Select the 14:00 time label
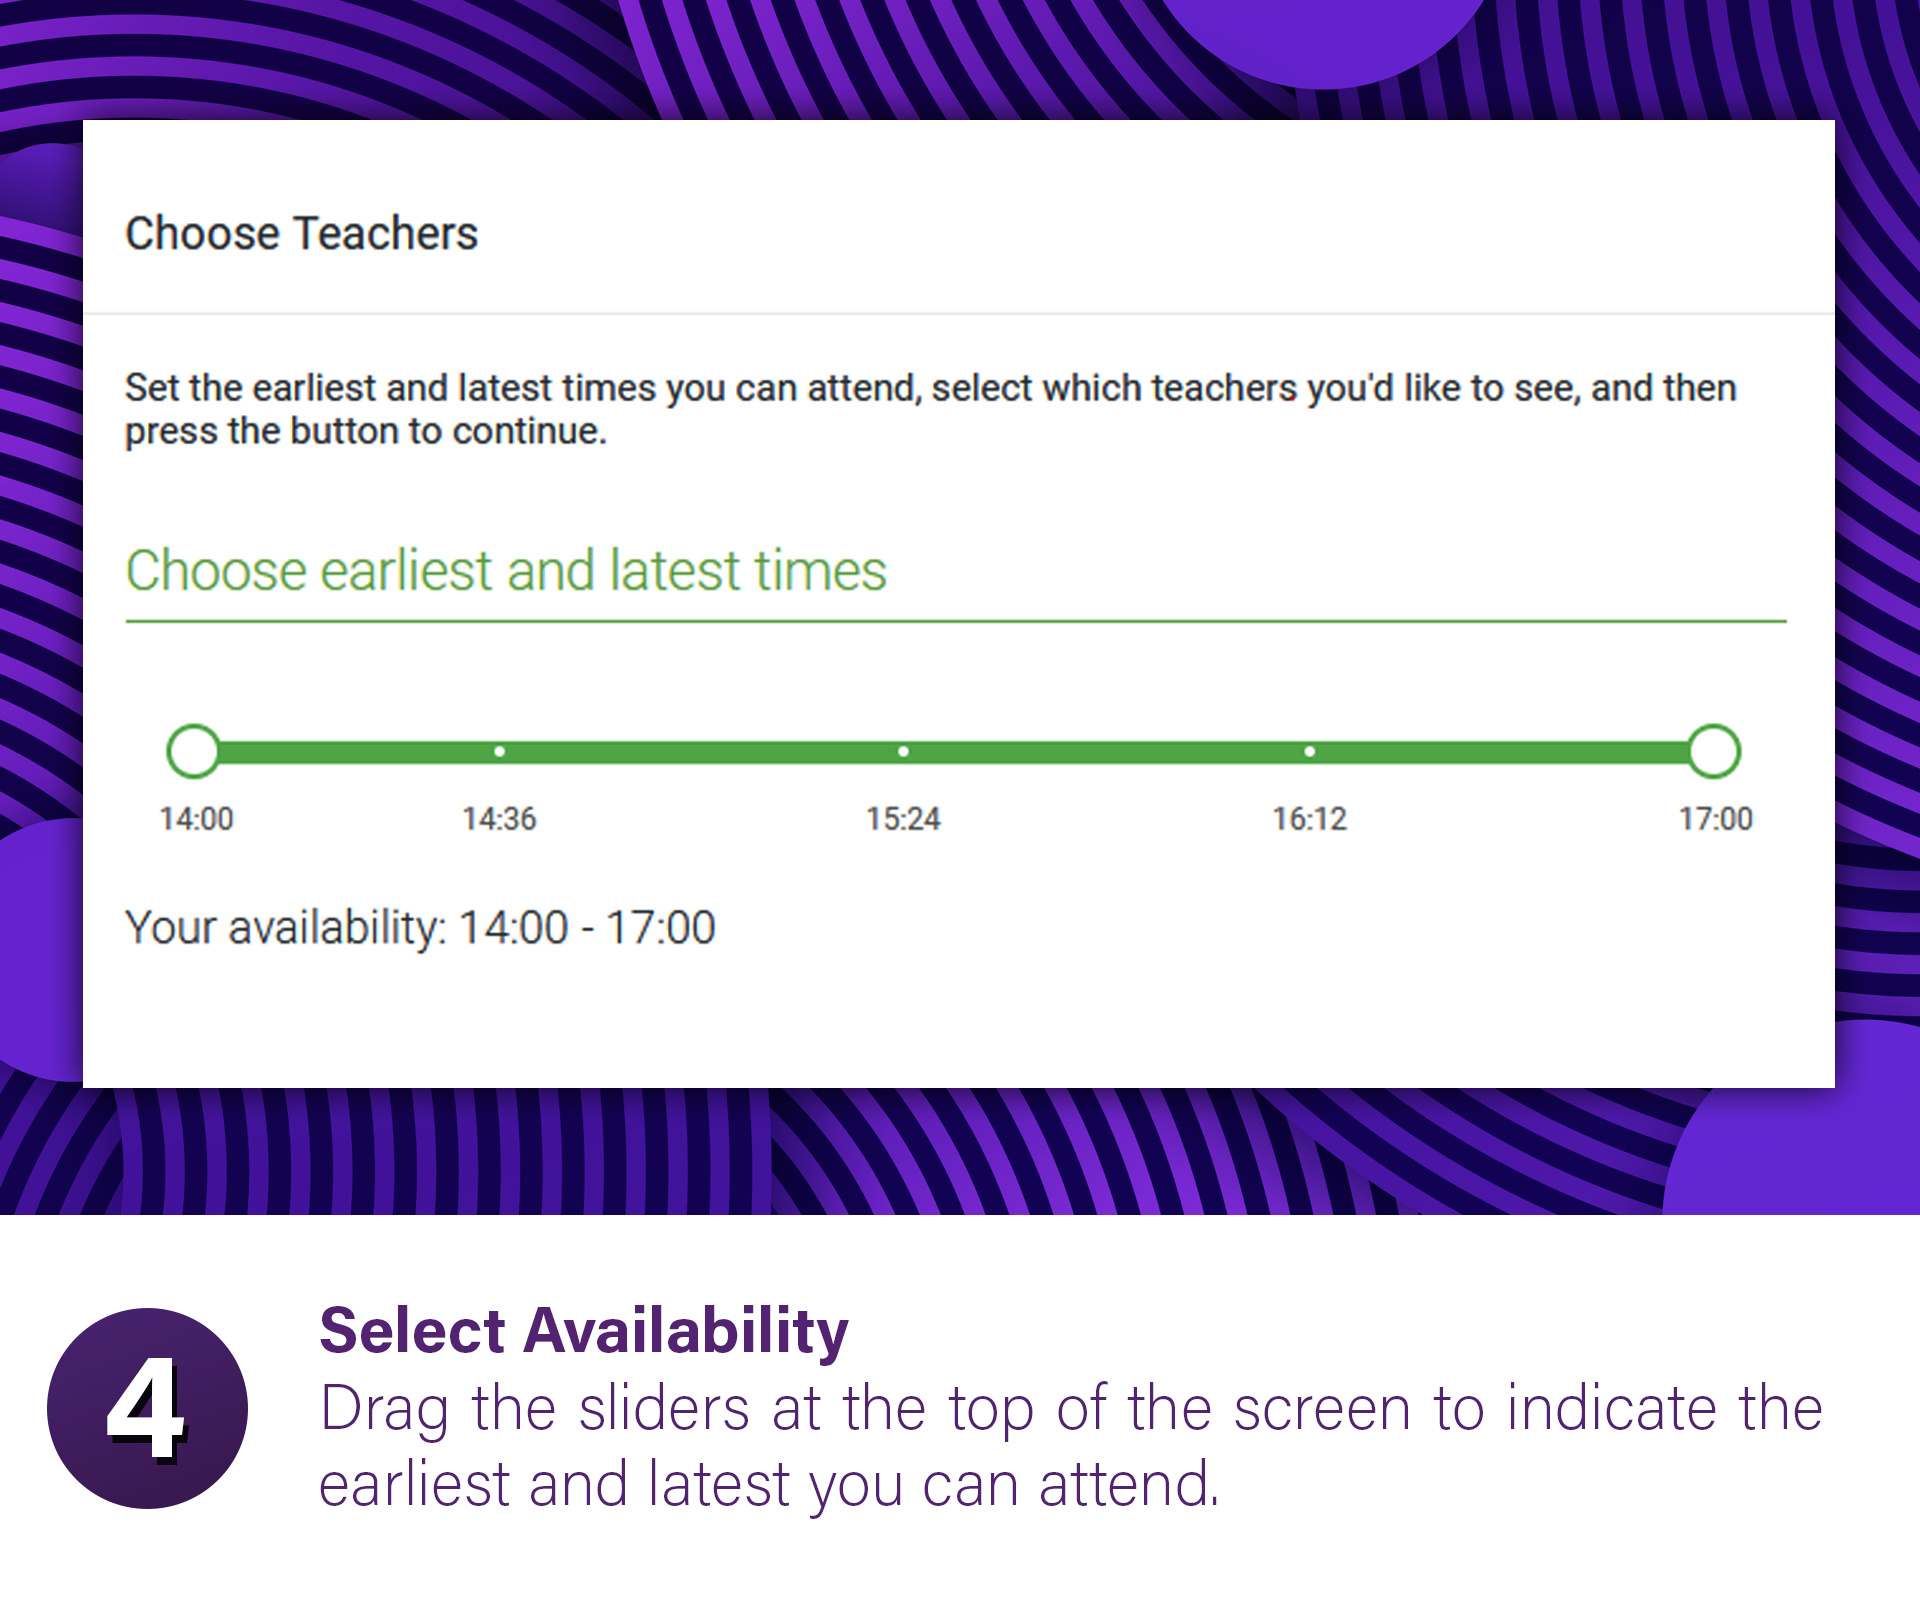Viewport: 1920px width, 1600px height. tap(196, 819)
